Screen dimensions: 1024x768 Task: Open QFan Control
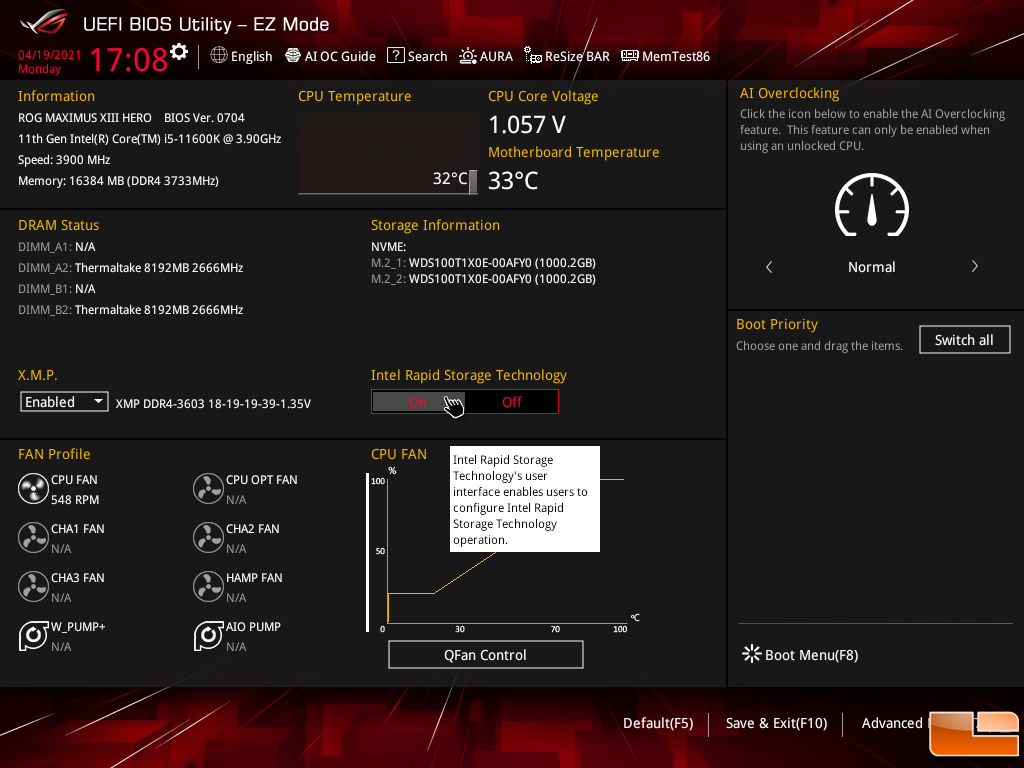click(x=485, y=654)
